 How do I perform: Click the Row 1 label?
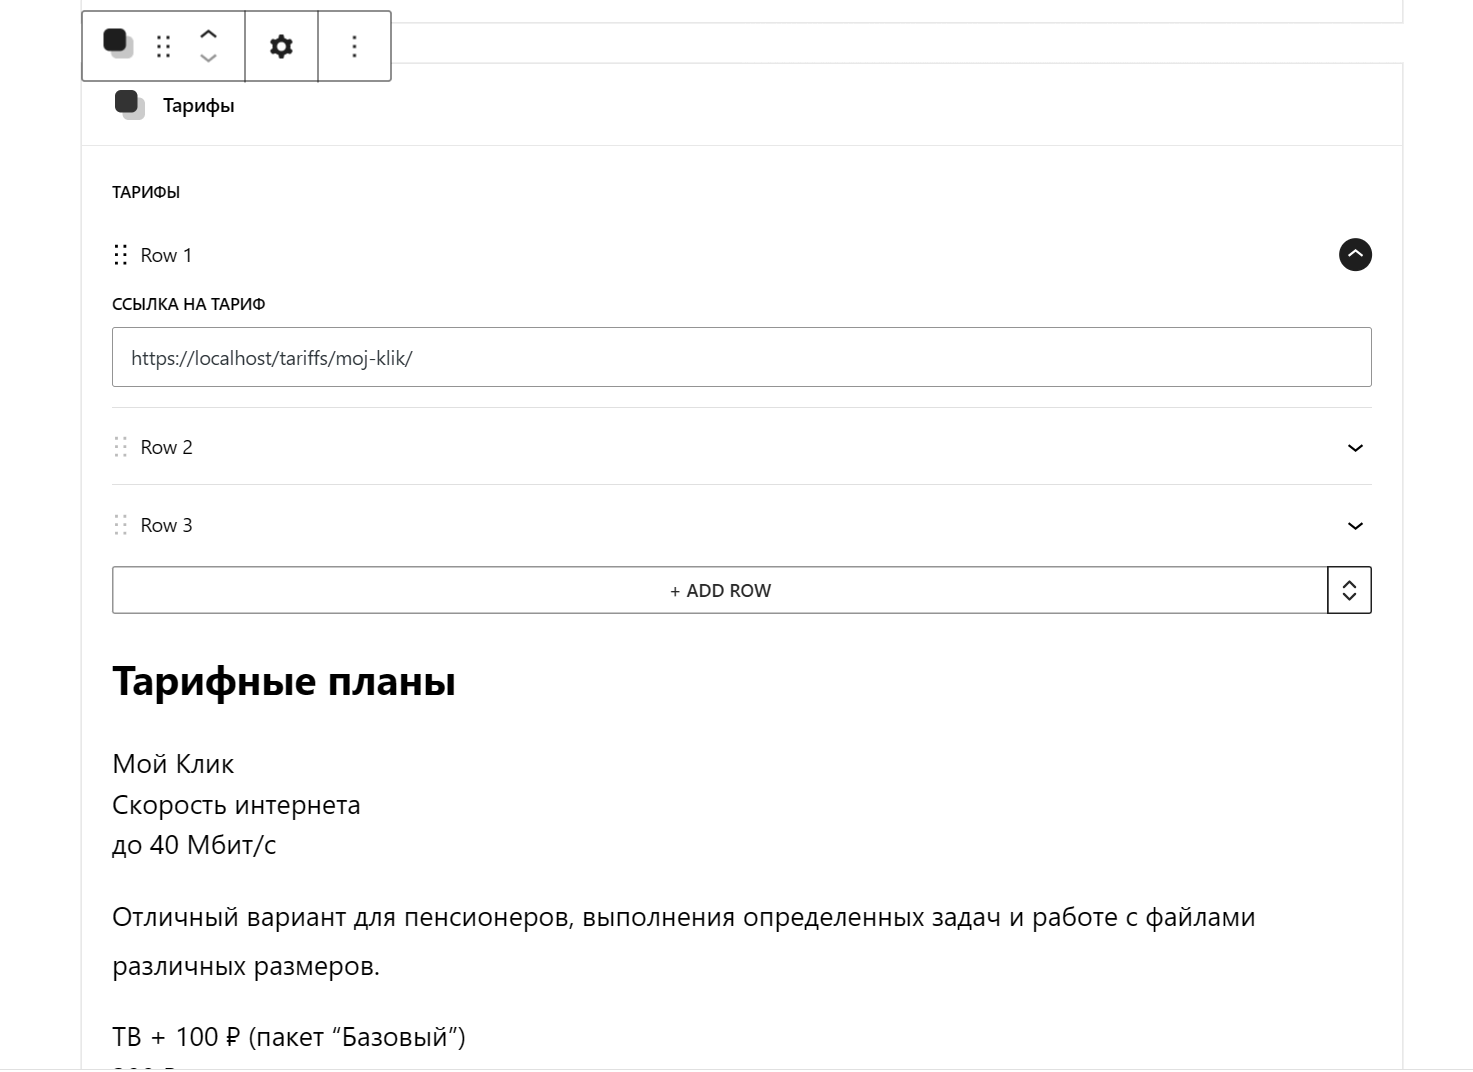pos(166,255)
